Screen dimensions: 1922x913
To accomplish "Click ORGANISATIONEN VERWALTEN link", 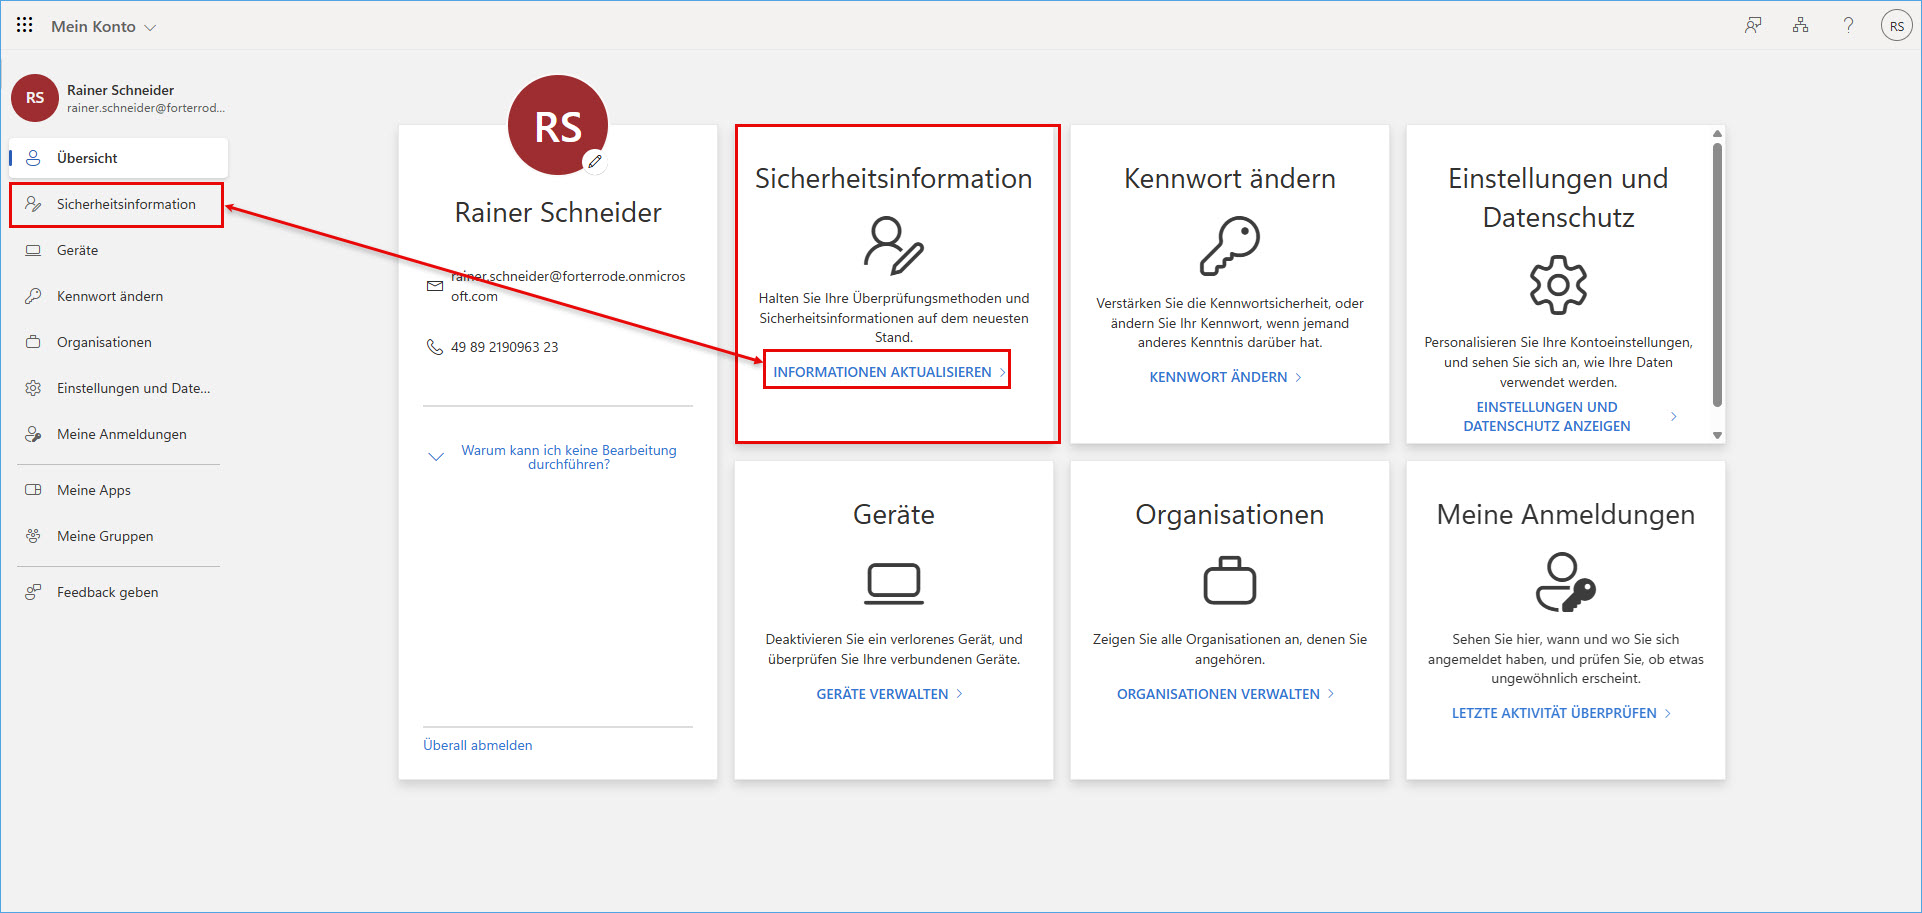I will (x=1219, y=694).
